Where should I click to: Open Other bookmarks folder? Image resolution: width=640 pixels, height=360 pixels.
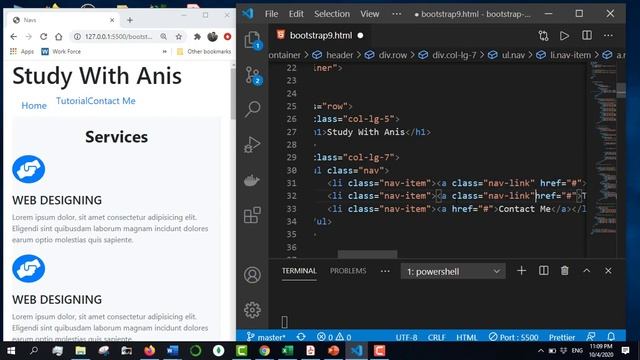click(x=204, y=51)
